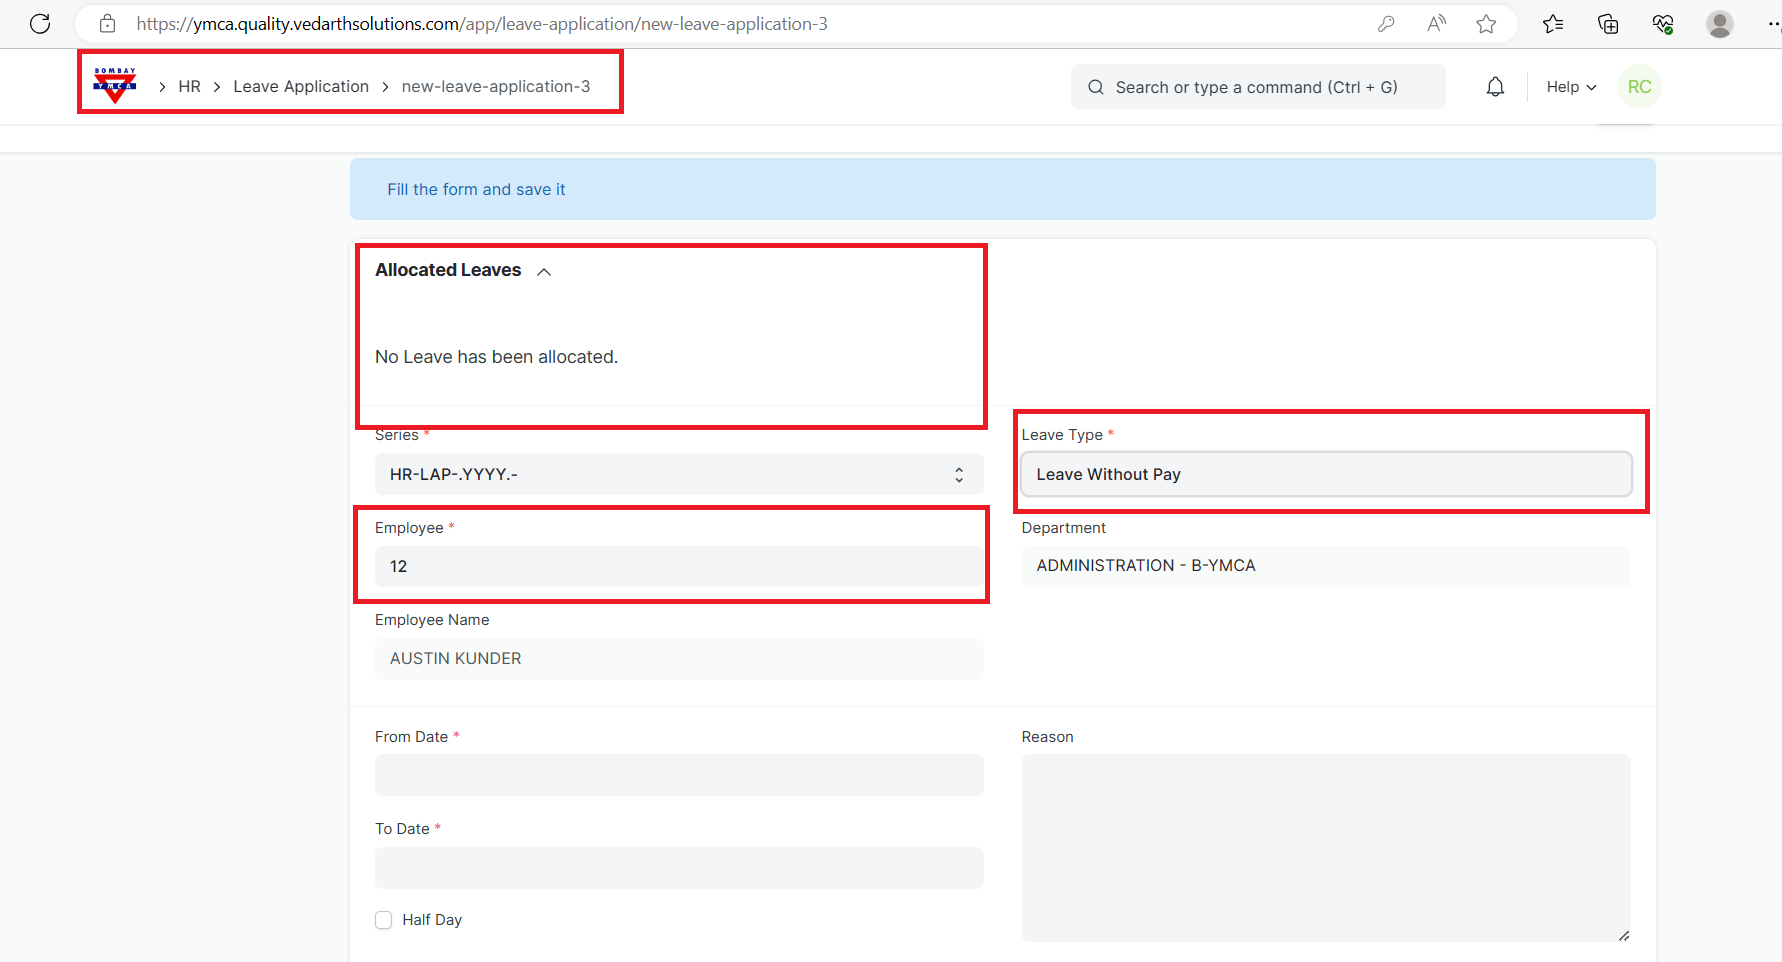
Task: Open the notifications bell
Action: [1495, 87]
